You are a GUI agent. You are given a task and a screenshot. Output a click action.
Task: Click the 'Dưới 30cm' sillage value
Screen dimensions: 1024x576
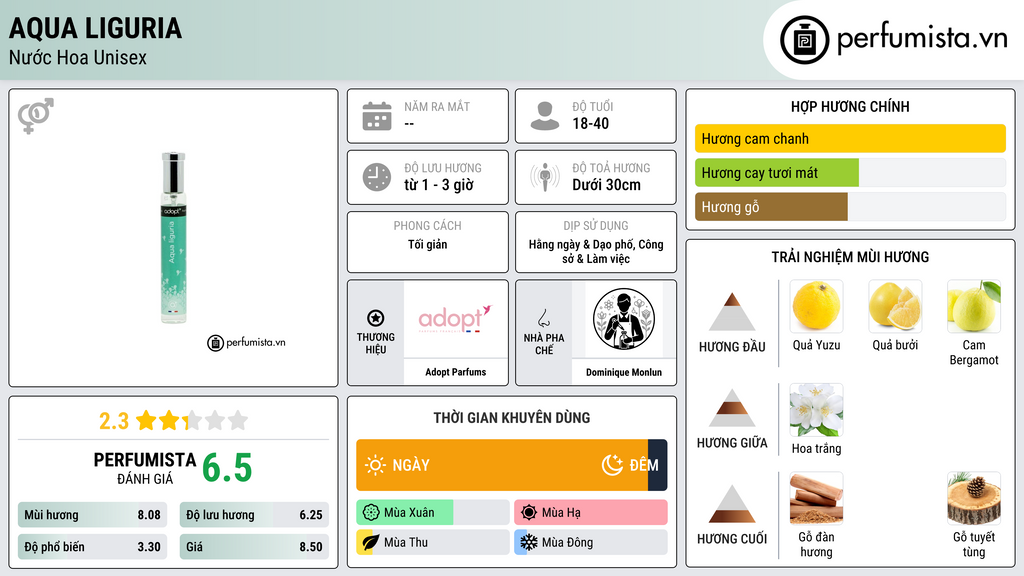(x=607, y=185)
